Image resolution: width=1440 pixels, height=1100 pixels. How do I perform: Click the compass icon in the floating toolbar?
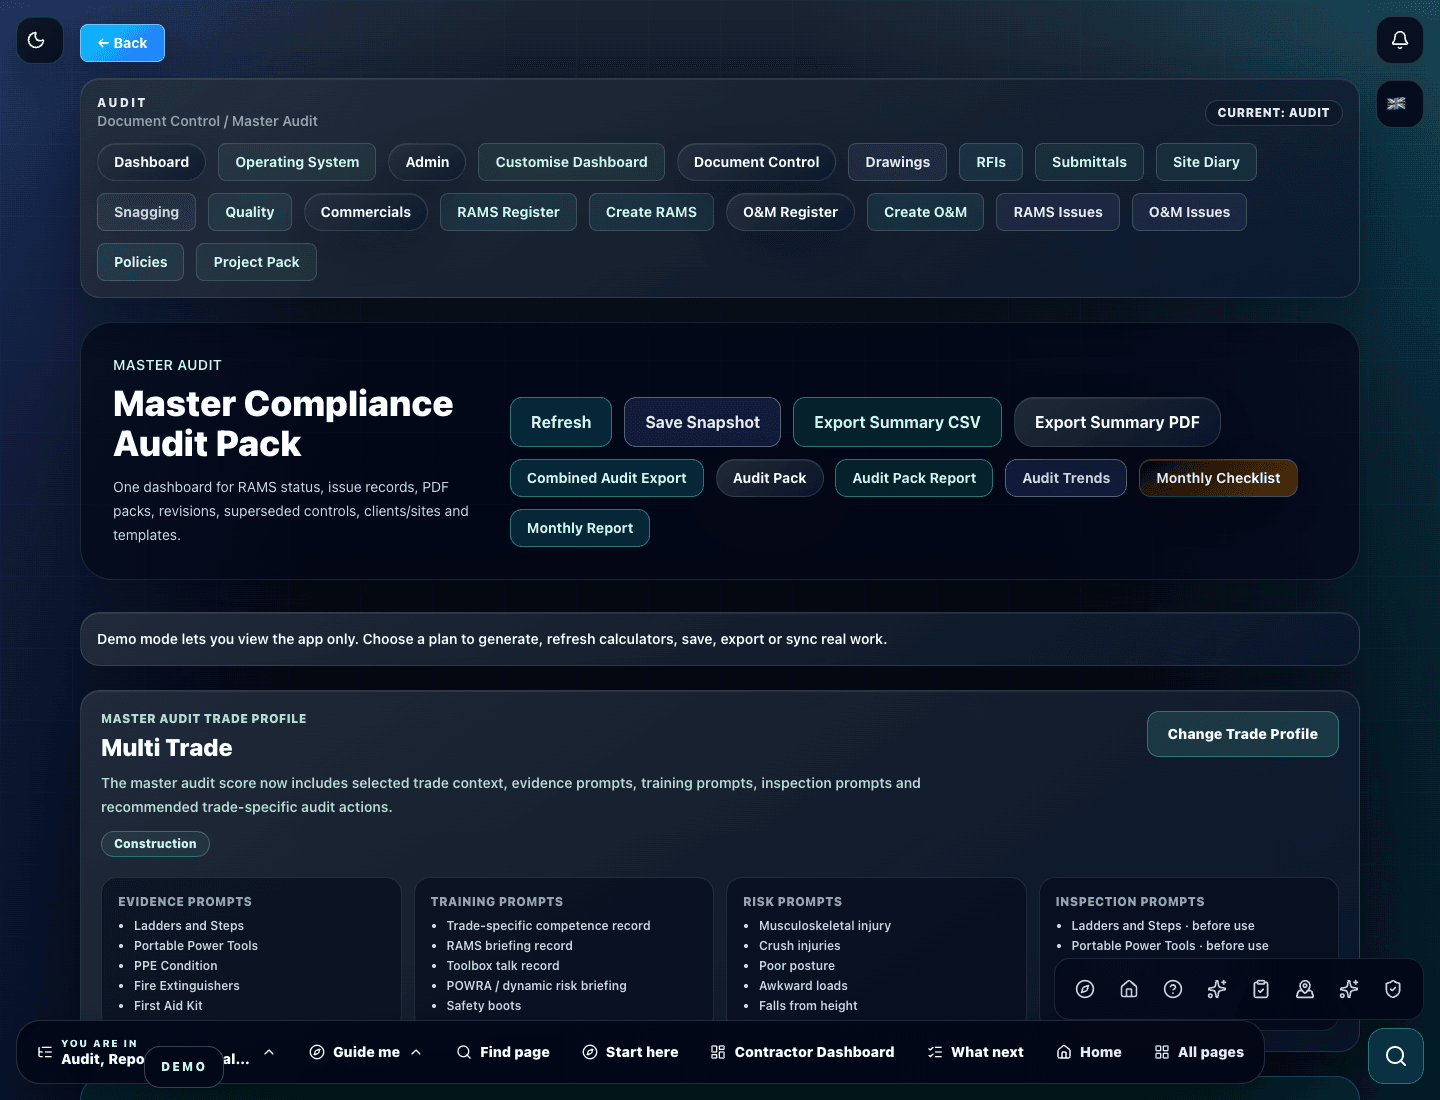(x=1085, y=989)
